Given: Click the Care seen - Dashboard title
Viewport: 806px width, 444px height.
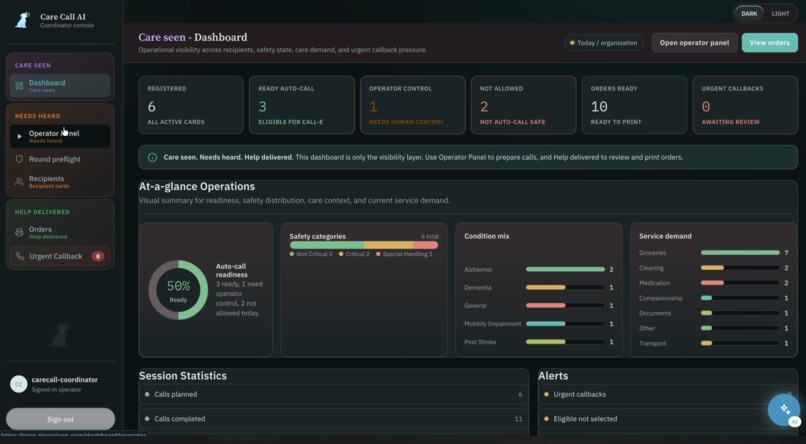Looking at the screenshot, I should click(x=193, y=38).
